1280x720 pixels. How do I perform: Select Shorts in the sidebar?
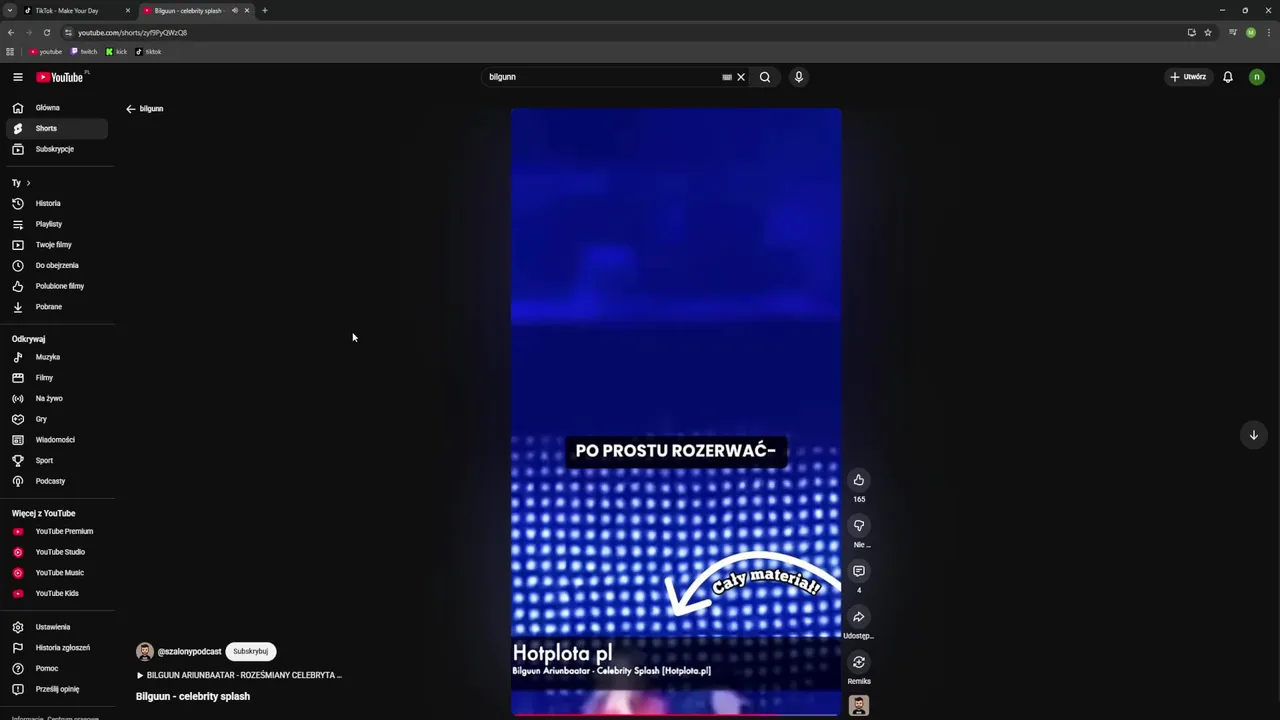[x=56, y=128]
